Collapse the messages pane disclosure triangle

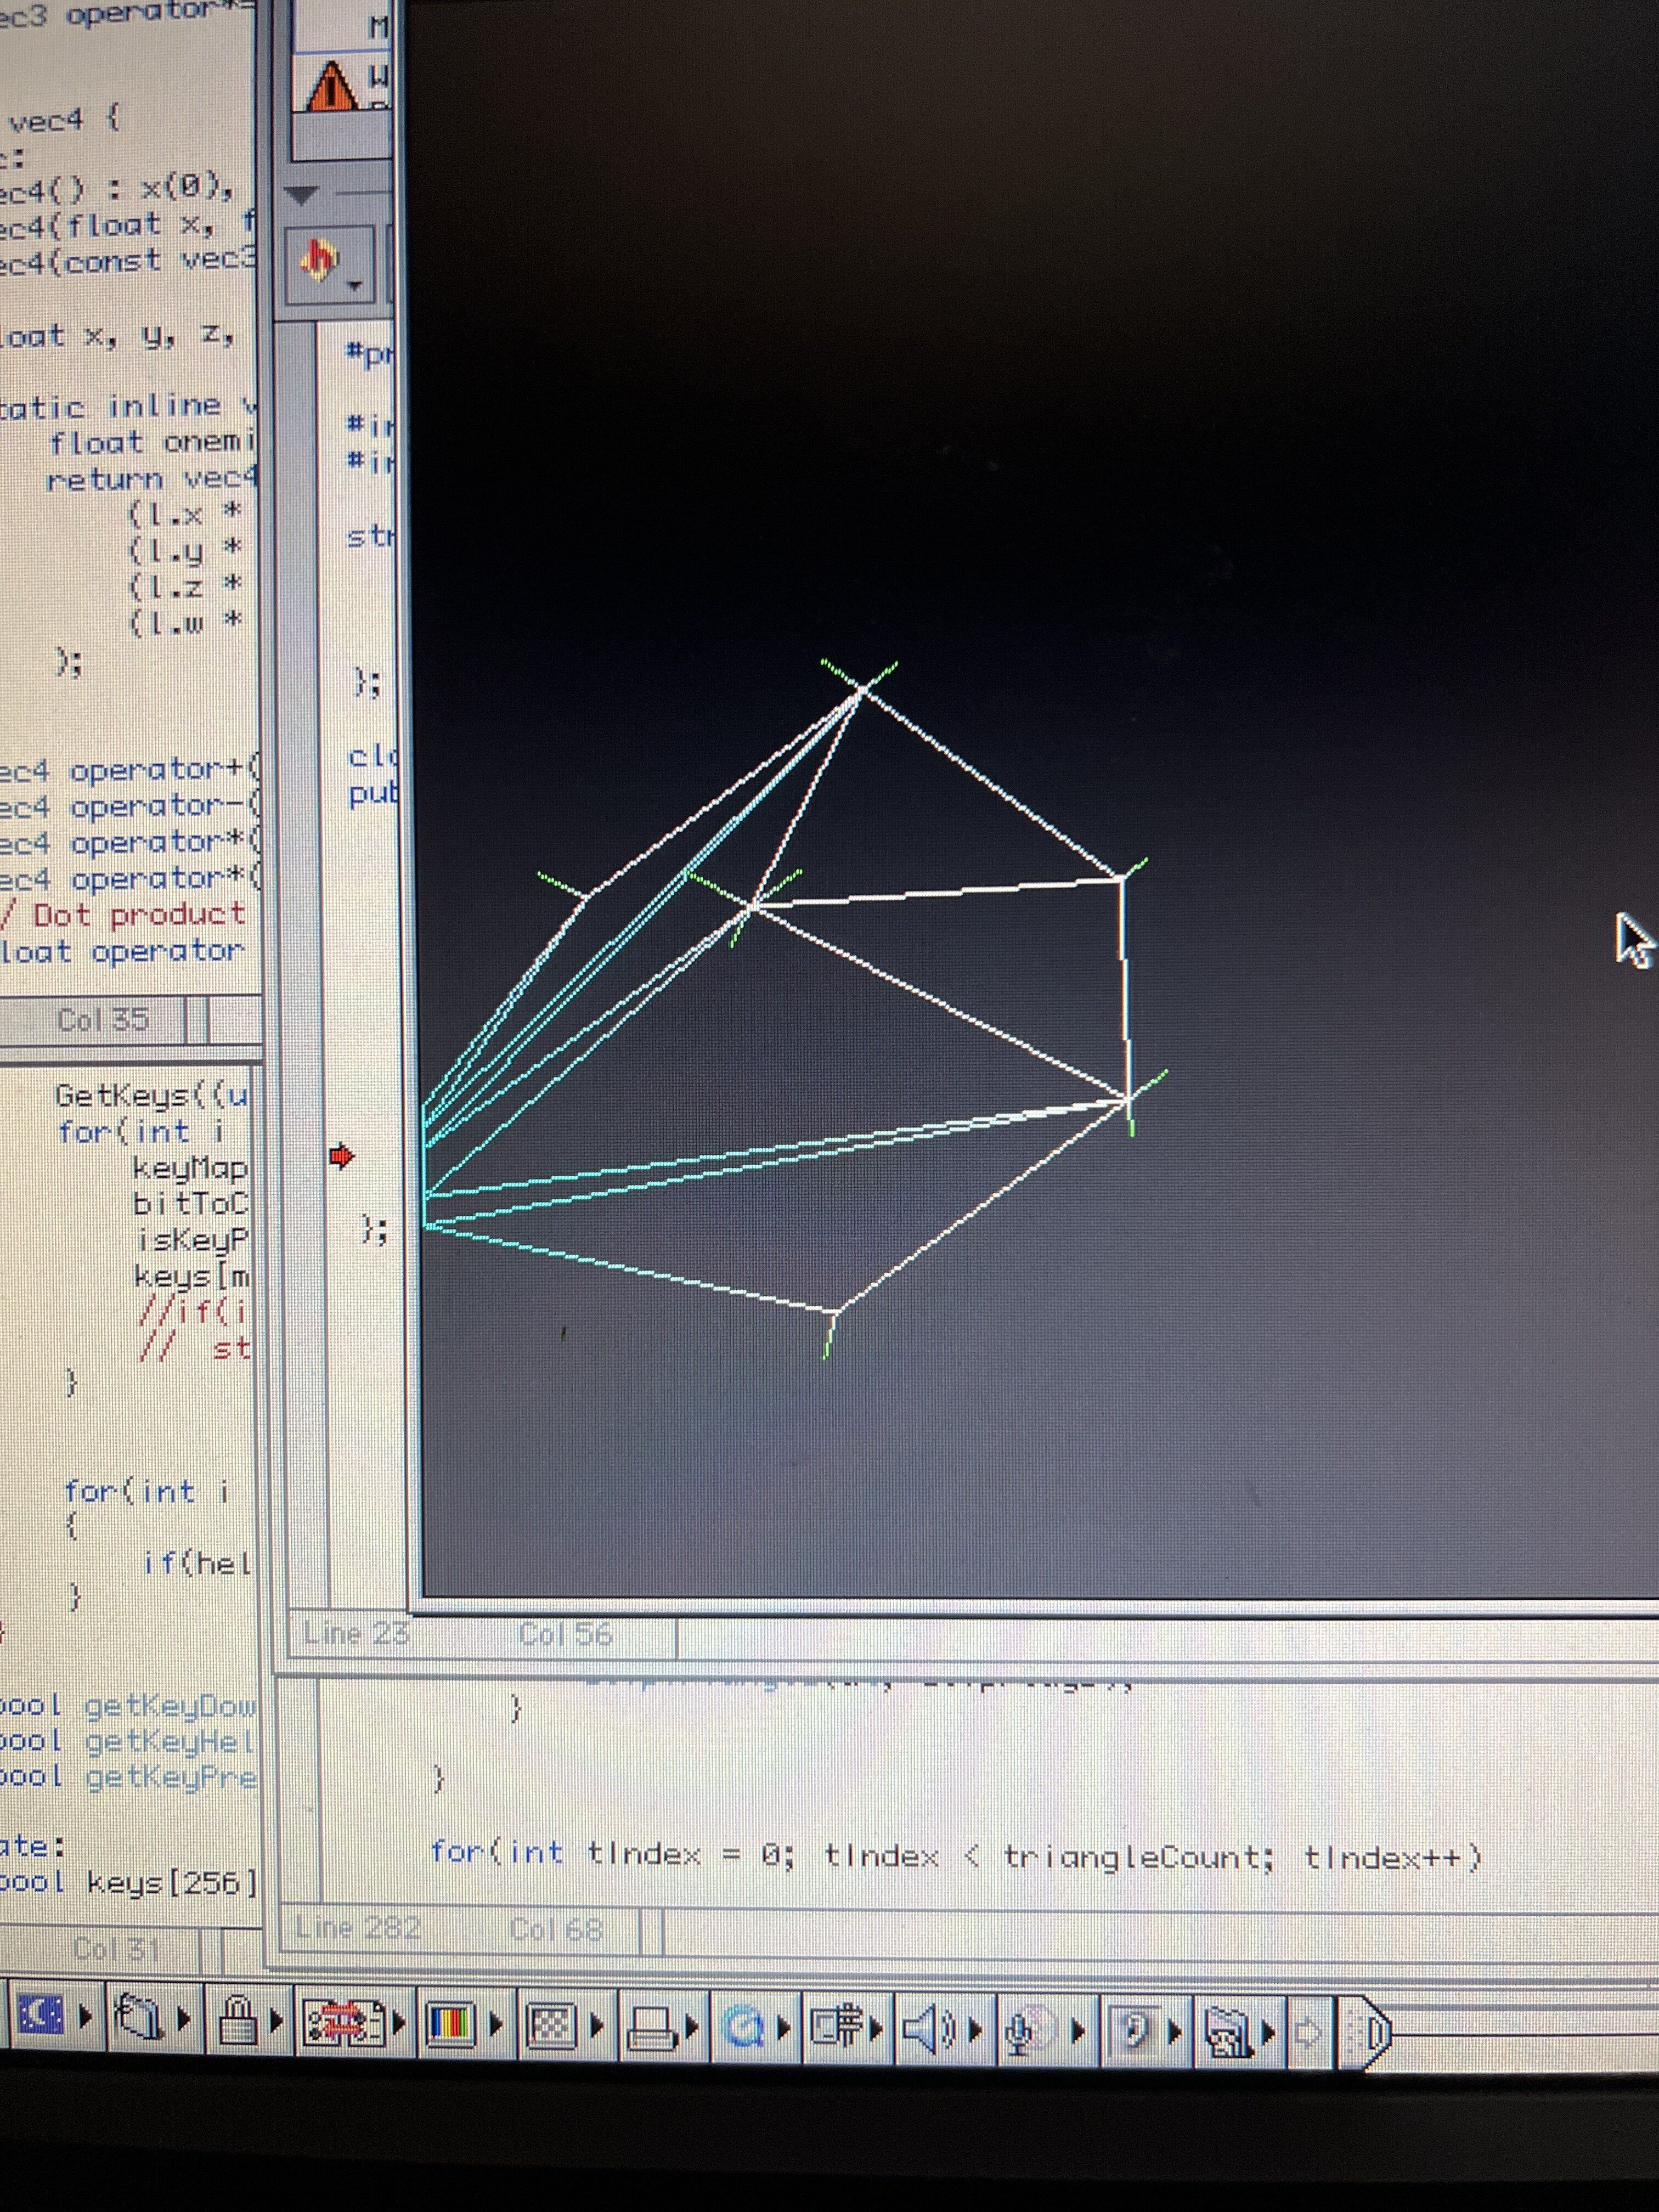click(x=301, y=195)
